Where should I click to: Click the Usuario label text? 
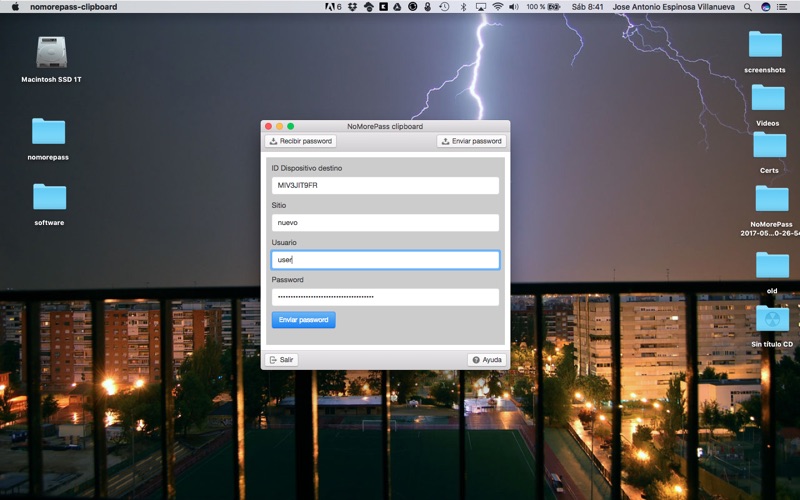point(284,242)
